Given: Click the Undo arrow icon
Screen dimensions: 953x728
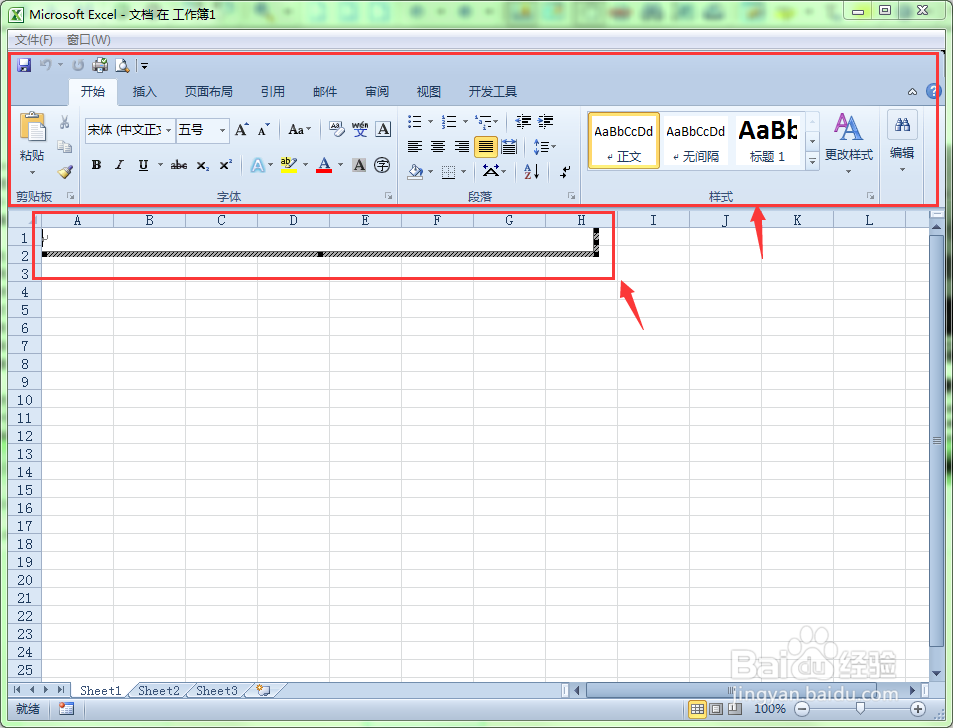Looking at the screenshot, I should pyautogui.click(x=46, y=64).
